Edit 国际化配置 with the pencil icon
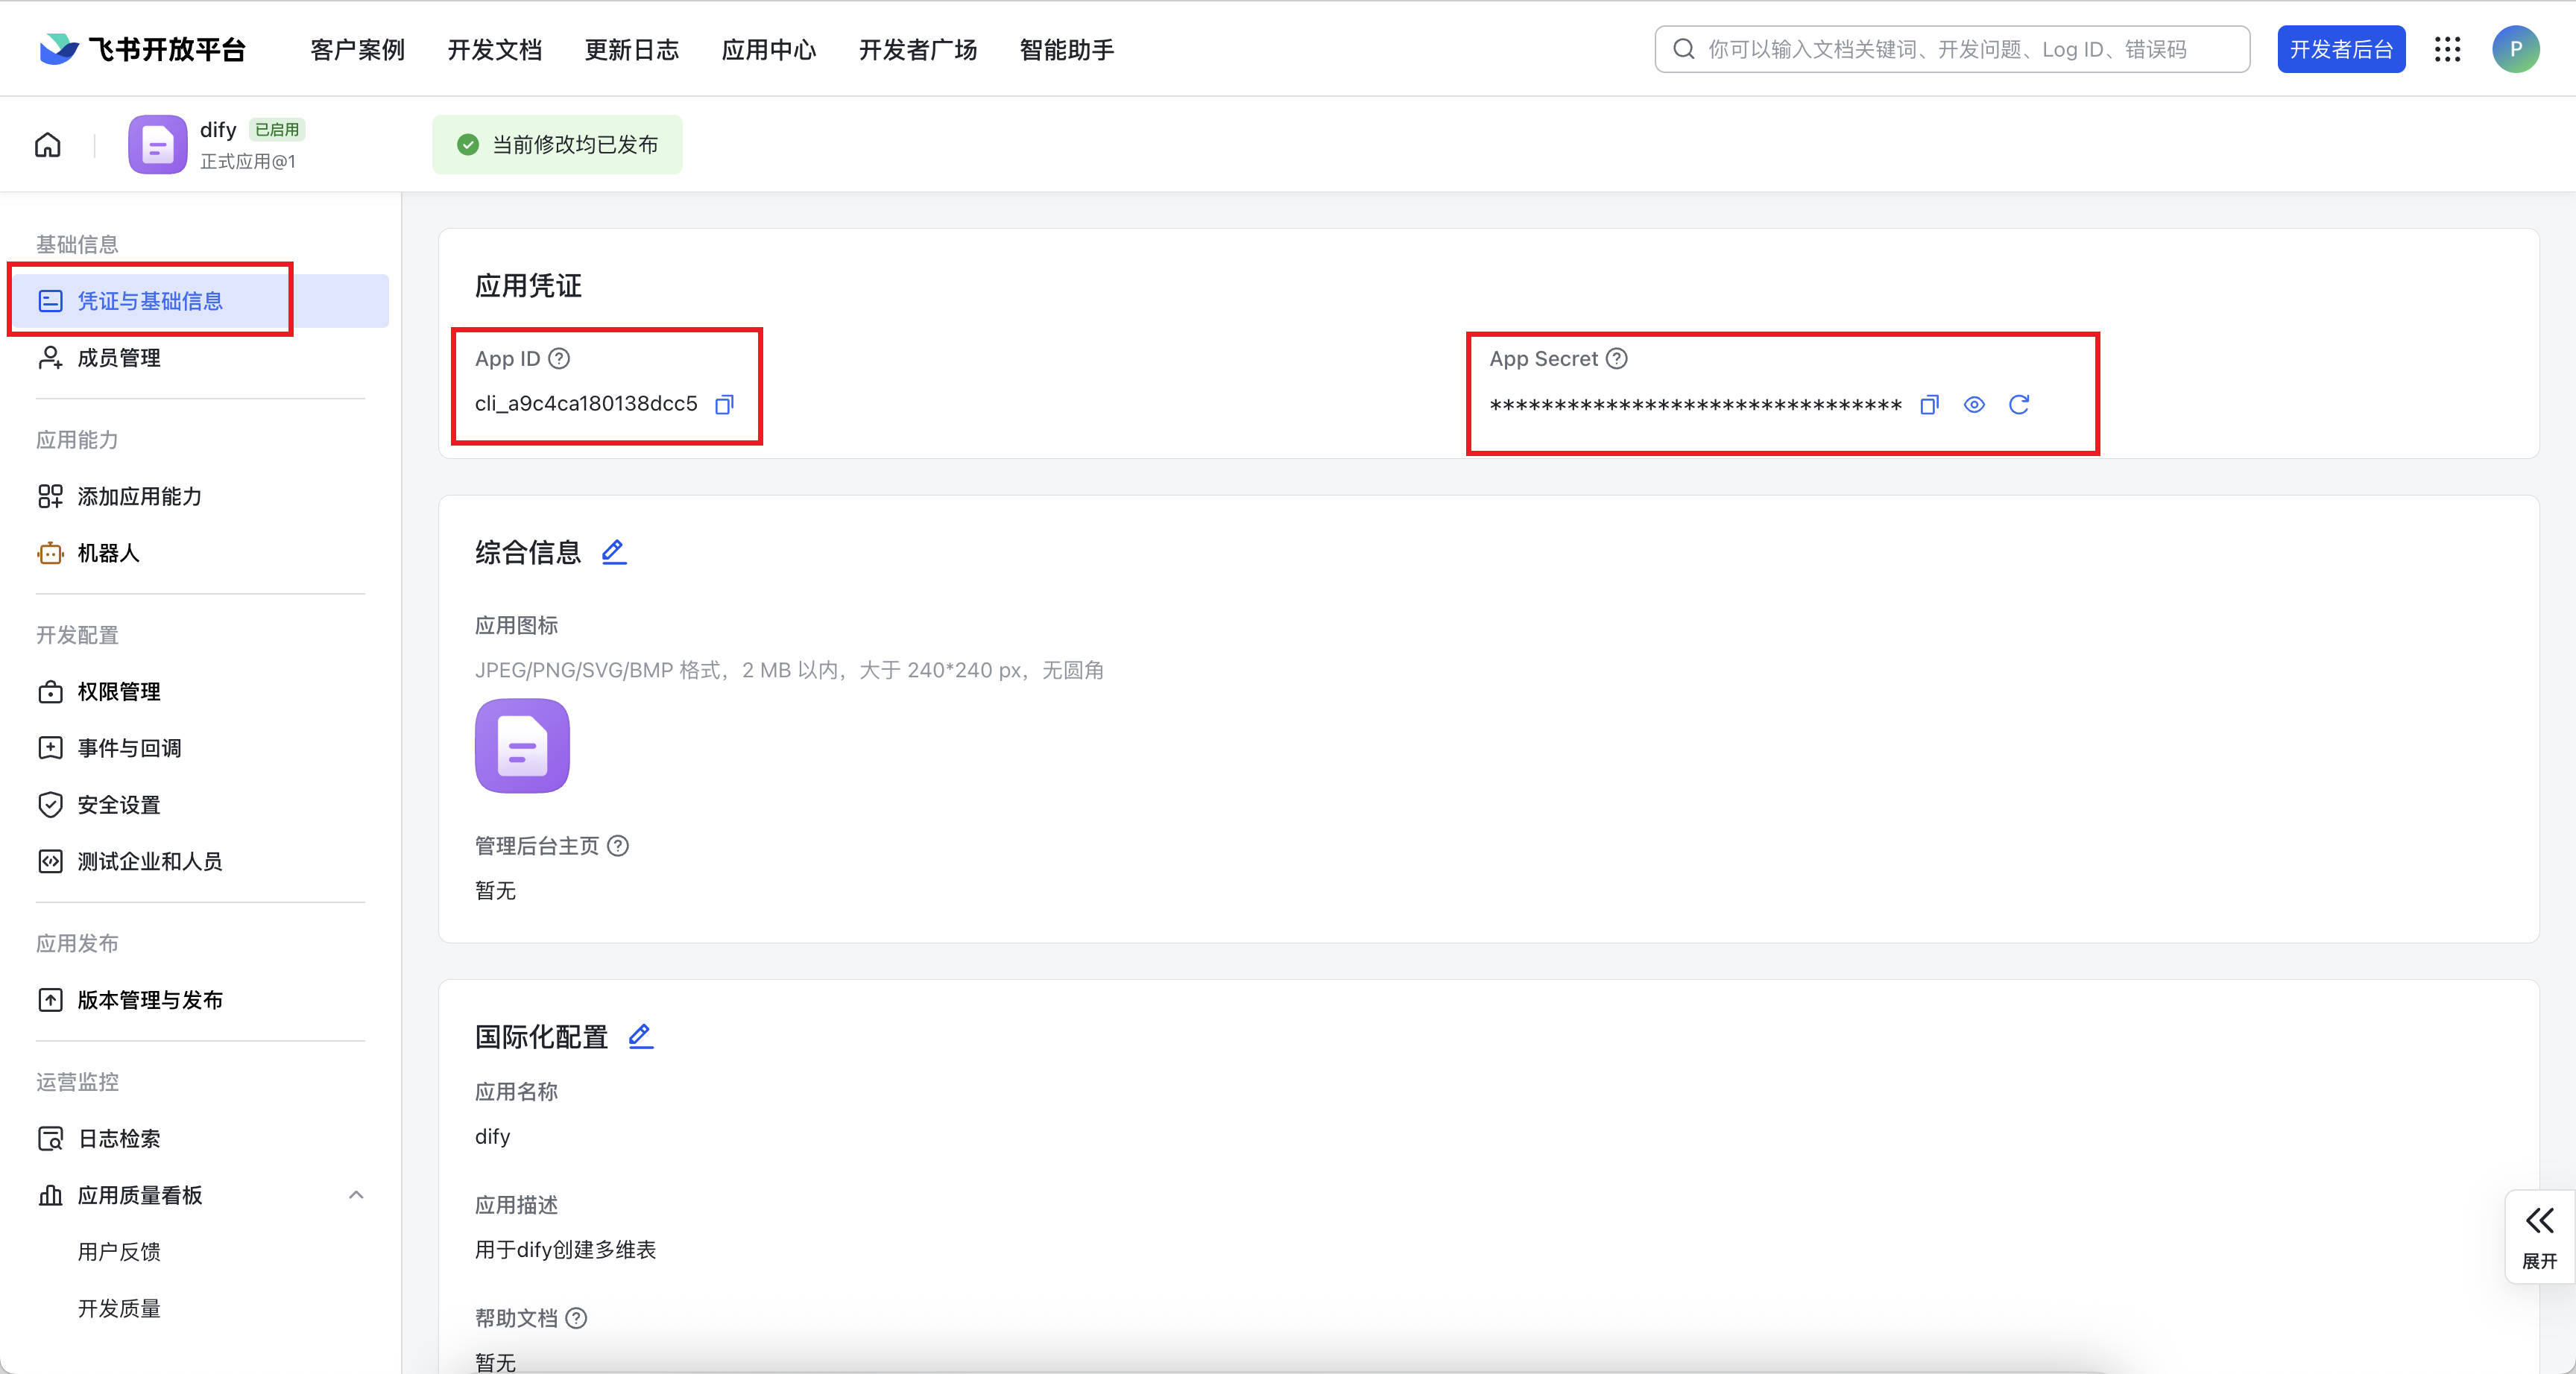This screenshot has height=1374, width=2576. [640, 1036]
